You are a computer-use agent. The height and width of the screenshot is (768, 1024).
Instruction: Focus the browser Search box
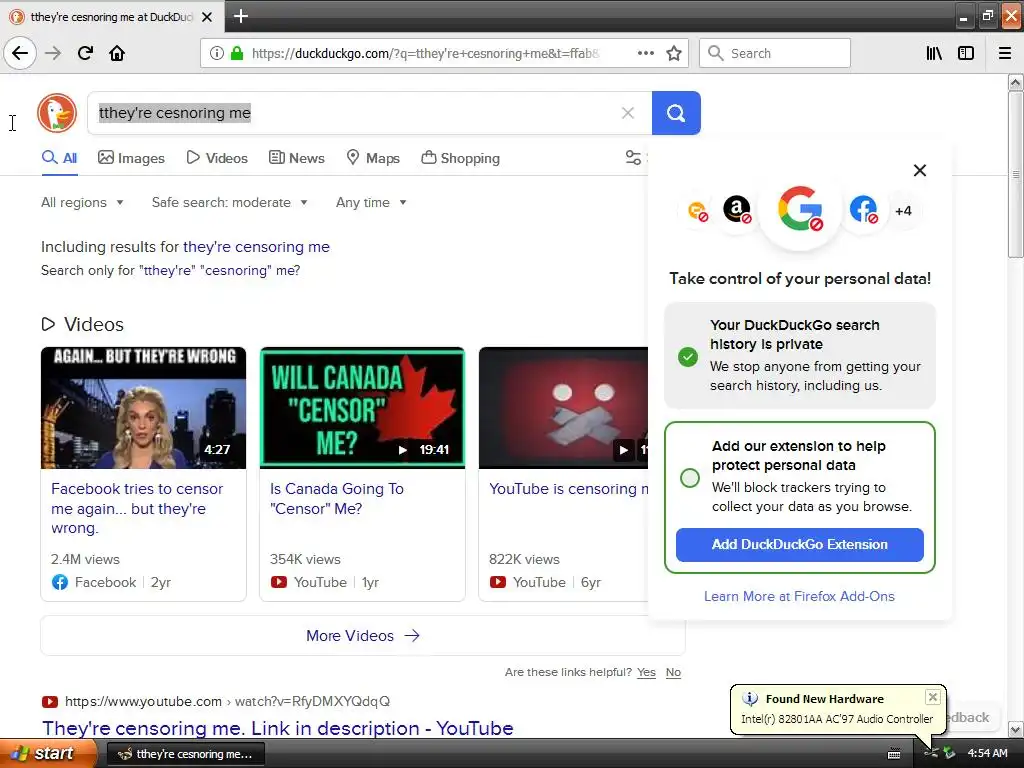[775, 53]
